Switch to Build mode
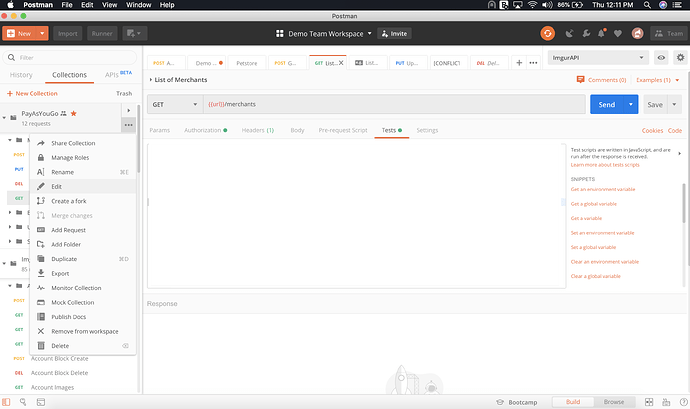This screenshot has width=690, height=409. click(573, 402)
